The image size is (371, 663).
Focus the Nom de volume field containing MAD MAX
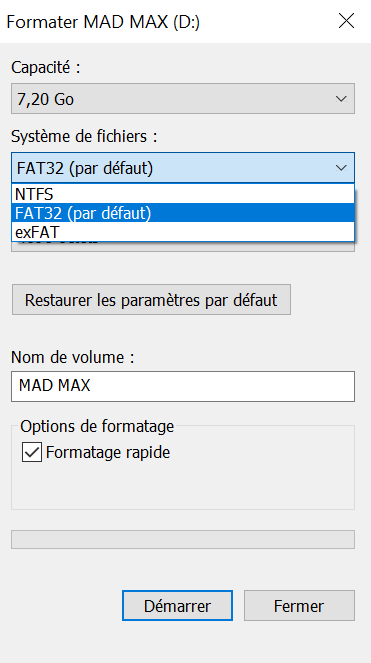(183, 386)
